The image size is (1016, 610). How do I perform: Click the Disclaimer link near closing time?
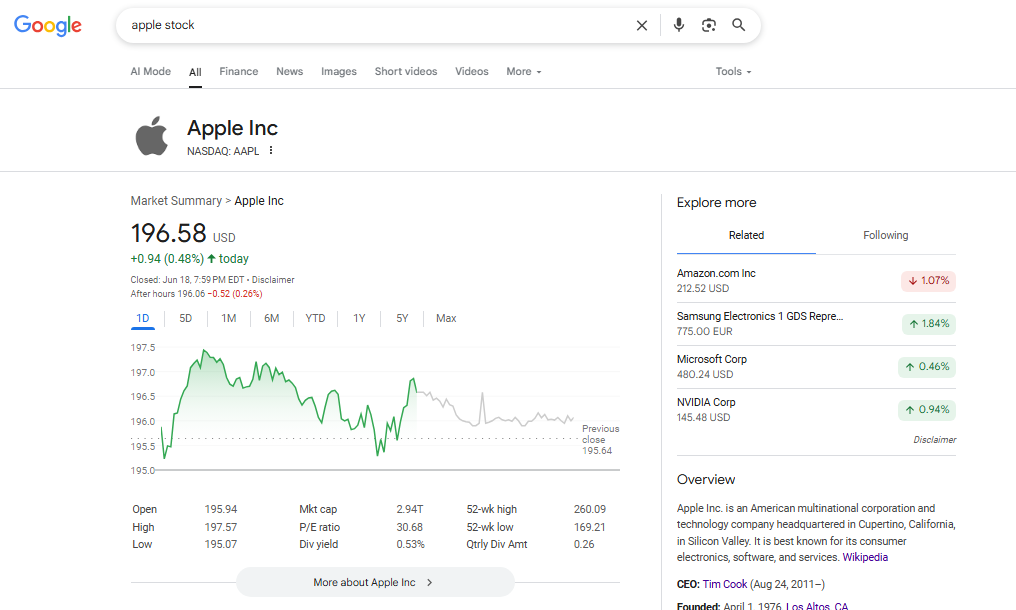pyautogui.click(x=273, y=280)
